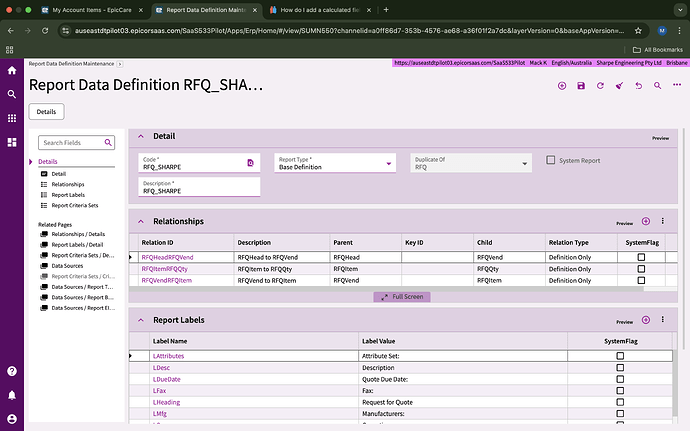Click the Save disk icon

point(581,86)
